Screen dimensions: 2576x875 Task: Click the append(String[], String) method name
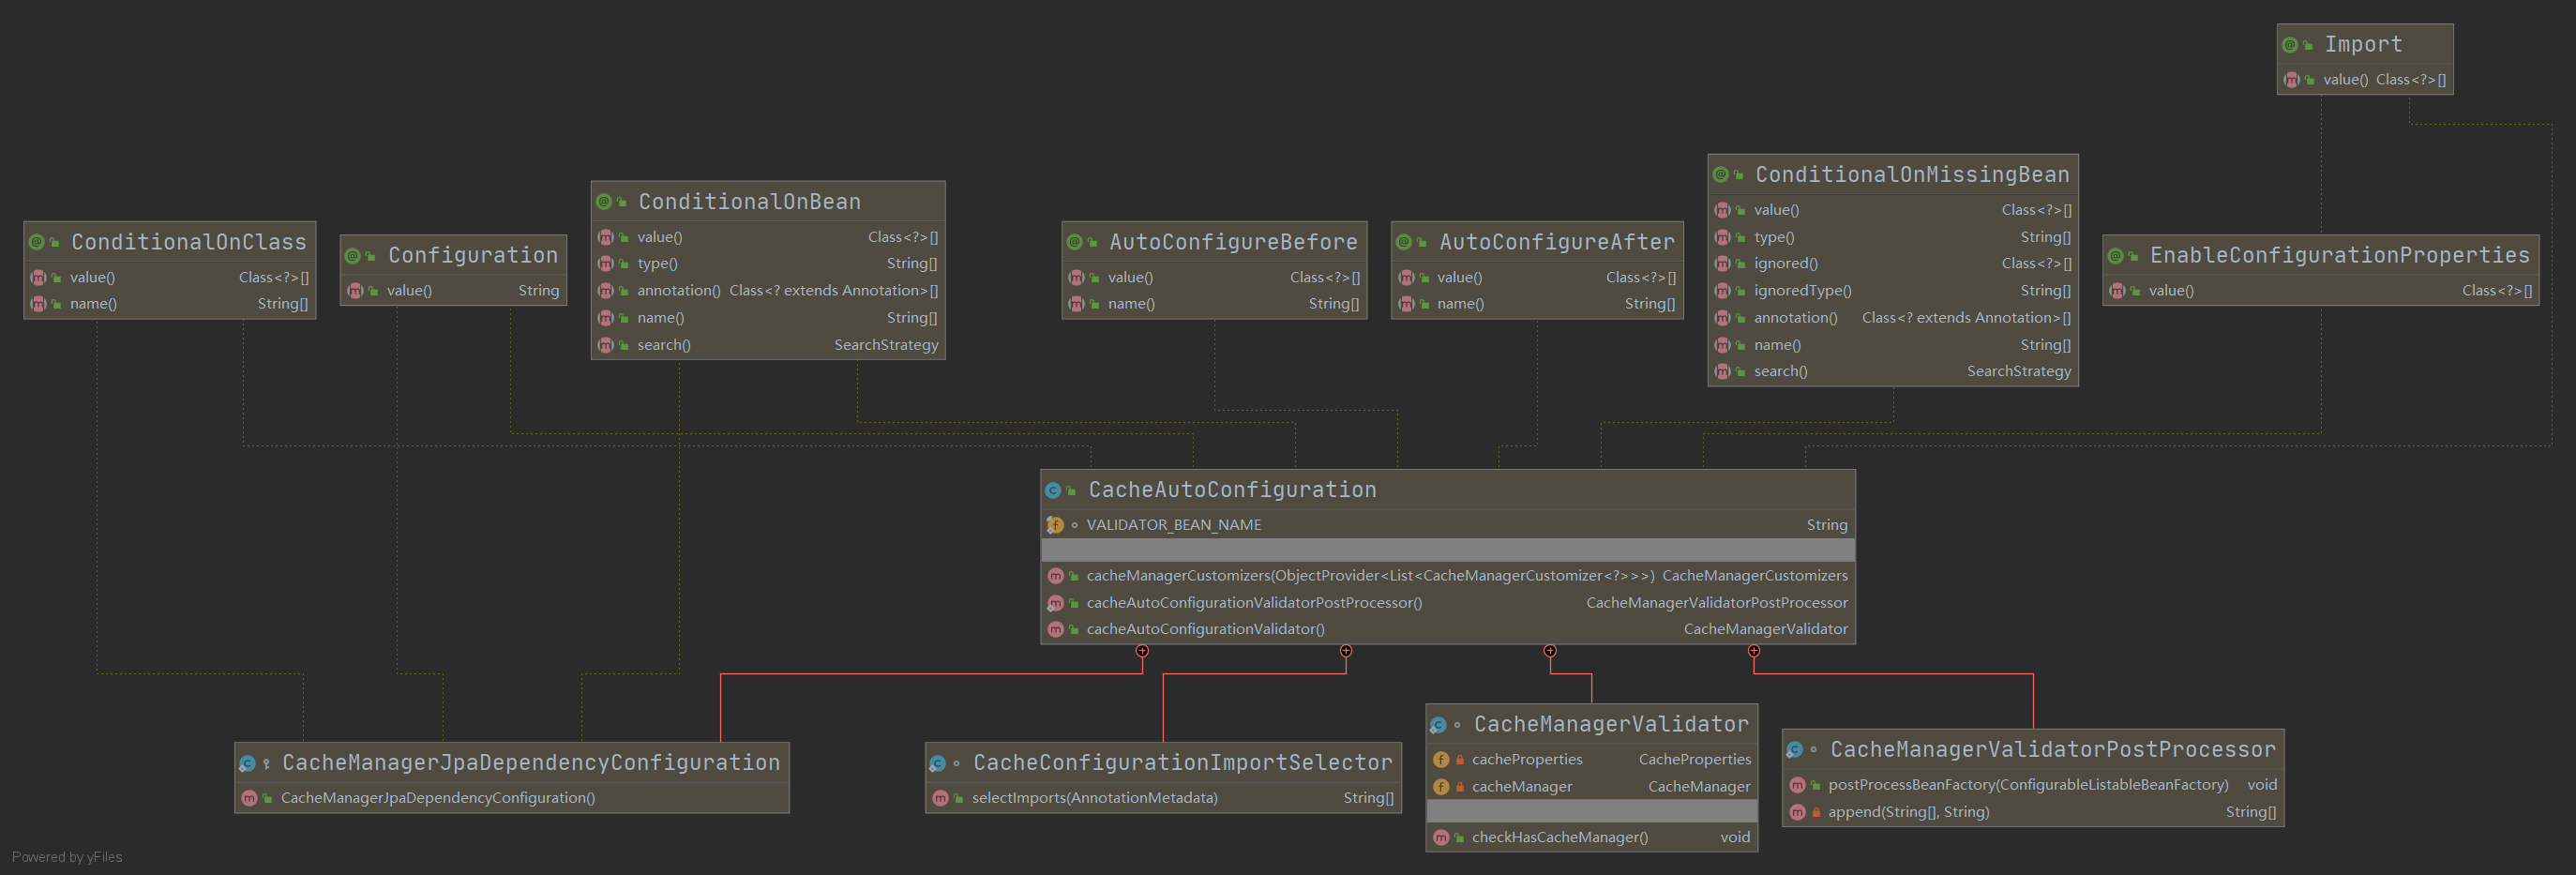point(1908,812)
